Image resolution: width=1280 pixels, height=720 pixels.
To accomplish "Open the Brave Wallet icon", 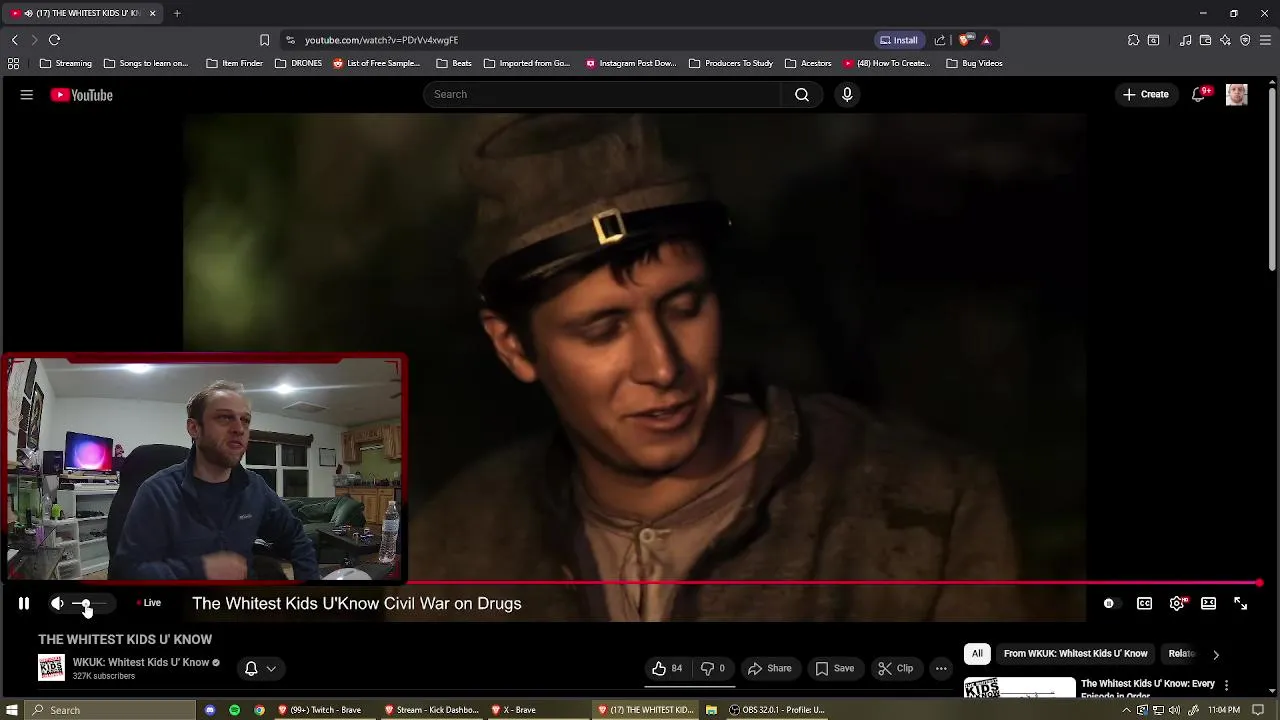I will [x=1205, y=40].
